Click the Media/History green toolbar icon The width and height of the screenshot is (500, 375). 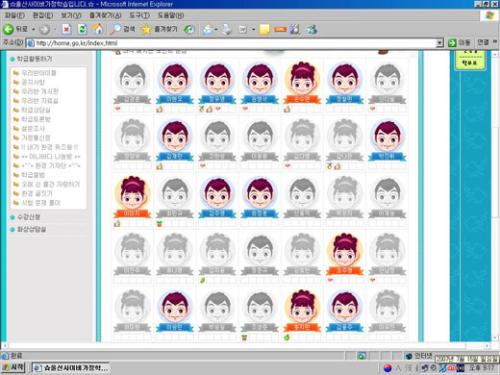point(189,29)
